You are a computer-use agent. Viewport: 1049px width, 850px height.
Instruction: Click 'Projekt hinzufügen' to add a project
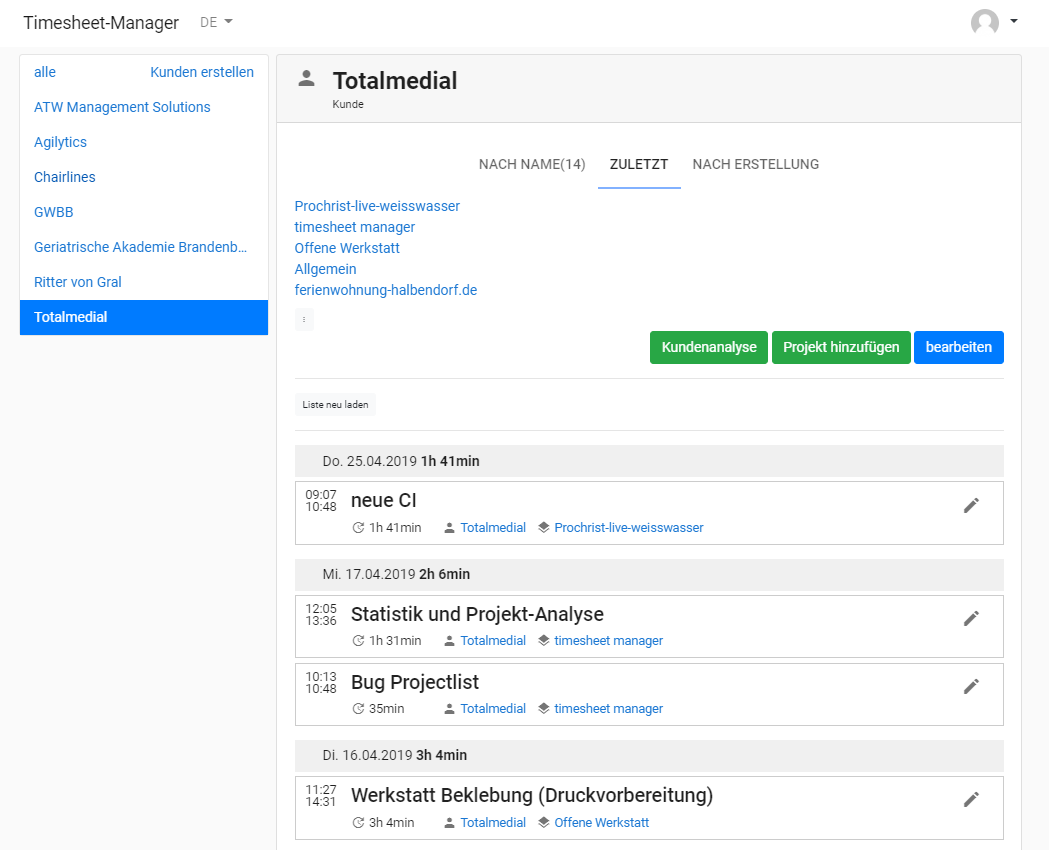point(841,348)
